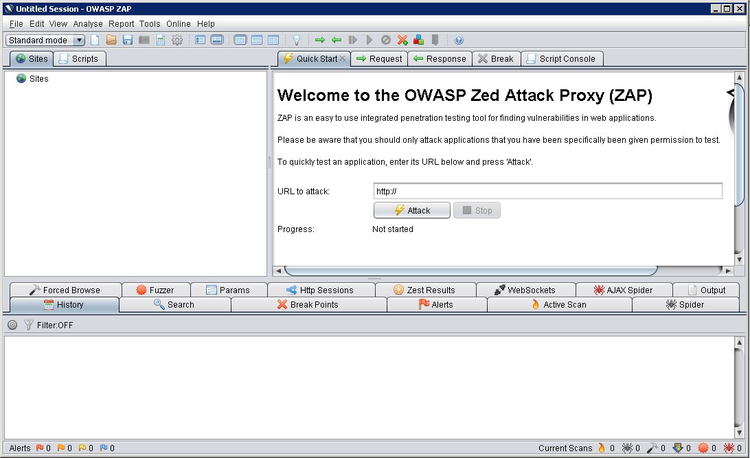Click the blue floppy Persist Session icon

coord(128,40)
